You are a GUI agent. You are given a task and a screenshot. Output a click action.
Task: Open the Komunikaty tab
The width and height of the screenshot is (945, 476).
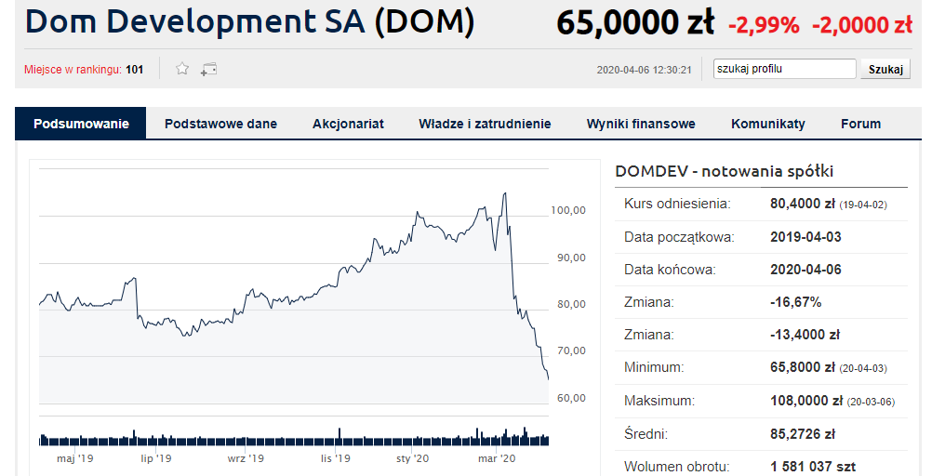[x=768, y=124]
